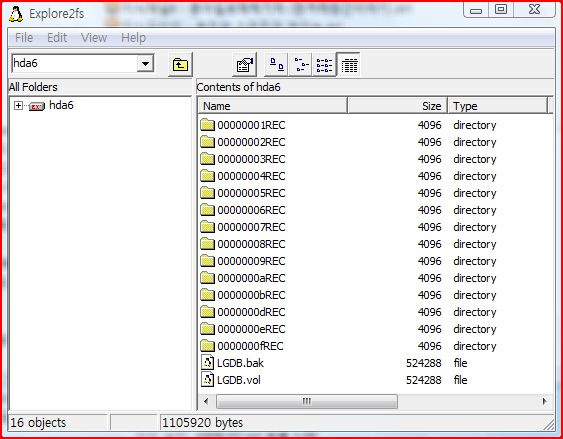563x439 pixels.
Task: Switch to List view
Action: point(324,65)
